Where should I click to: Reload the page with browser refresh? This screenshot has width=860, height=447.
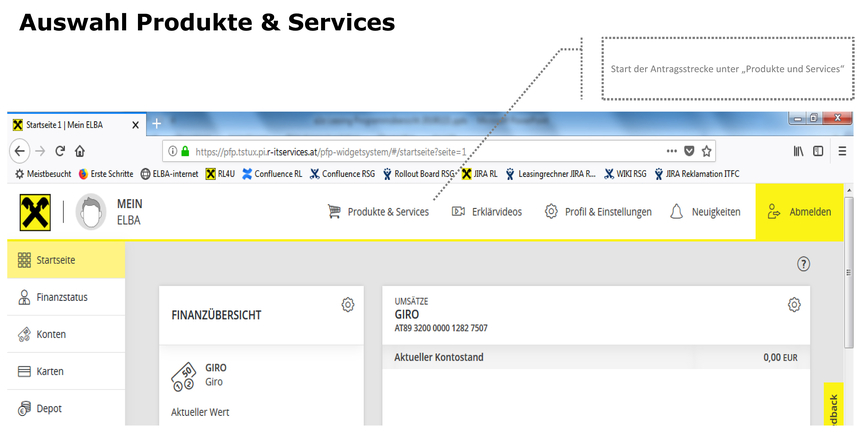click(x=60, y=151)
